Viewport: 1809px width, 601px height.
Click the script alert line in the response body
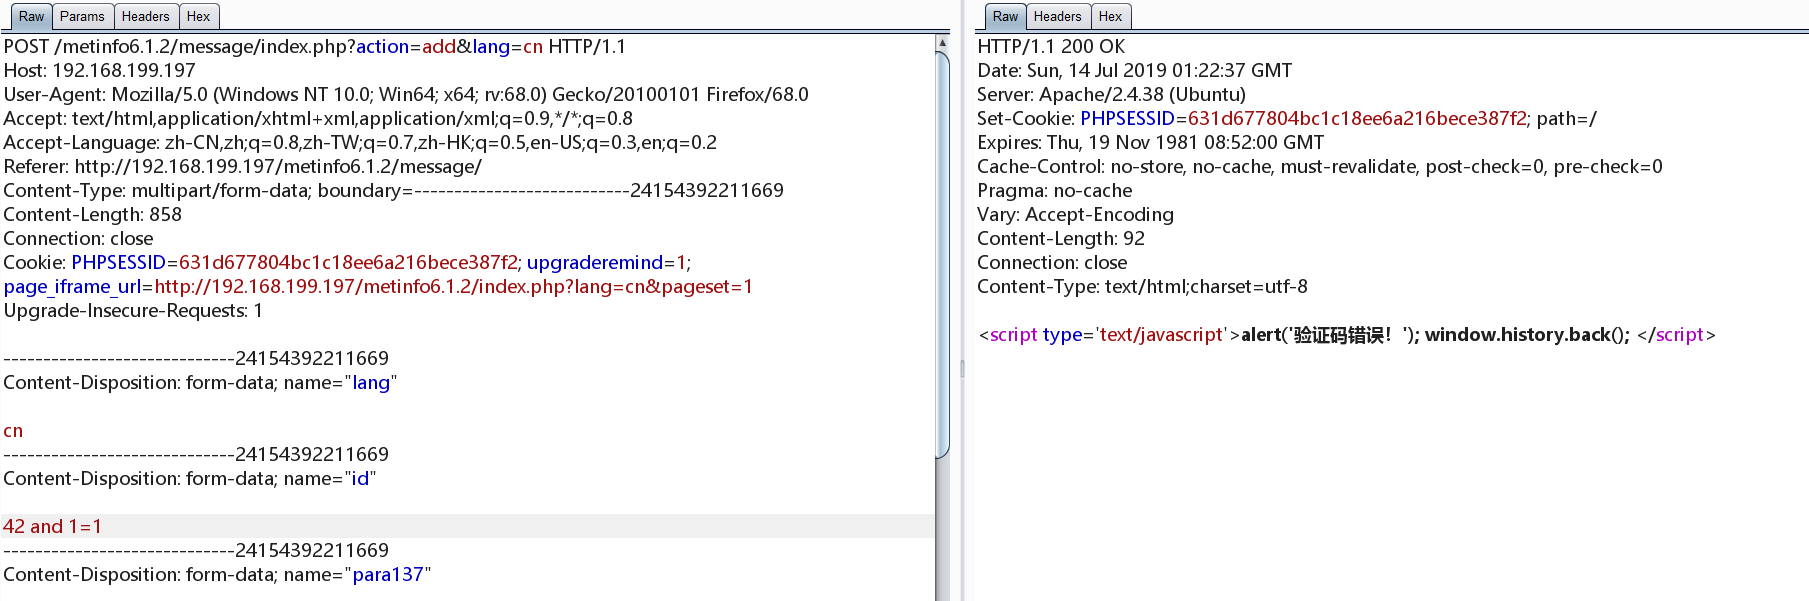[1347, 335]
